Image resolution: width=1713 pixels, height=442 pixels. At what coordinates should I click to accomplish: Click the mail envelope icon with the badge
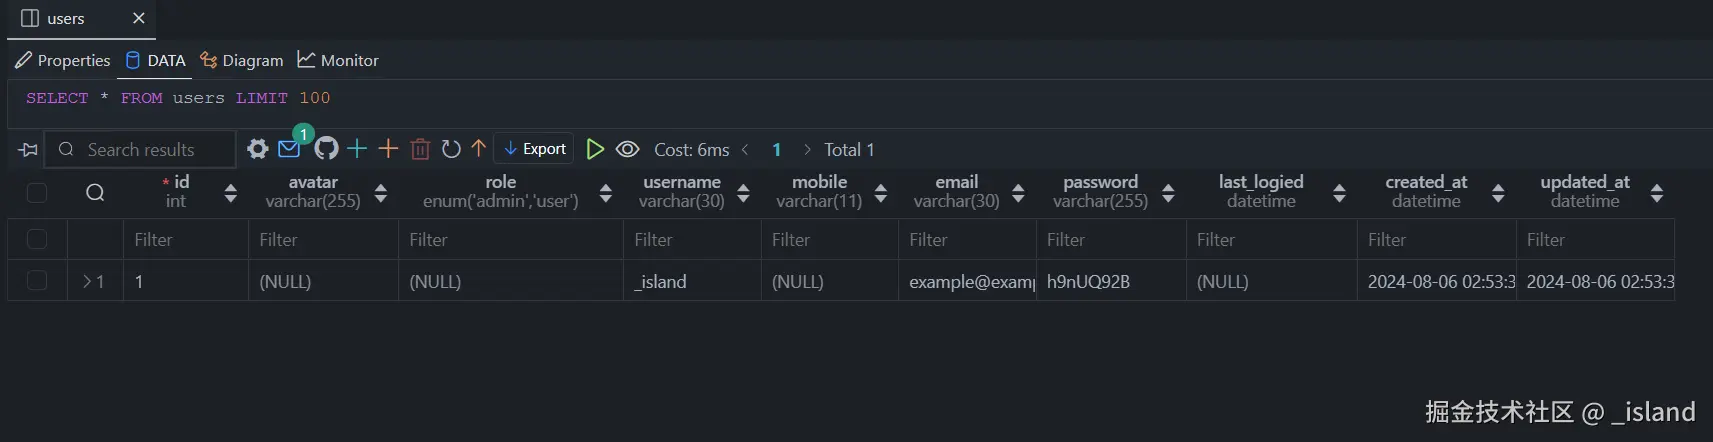(x=290, y=149)
